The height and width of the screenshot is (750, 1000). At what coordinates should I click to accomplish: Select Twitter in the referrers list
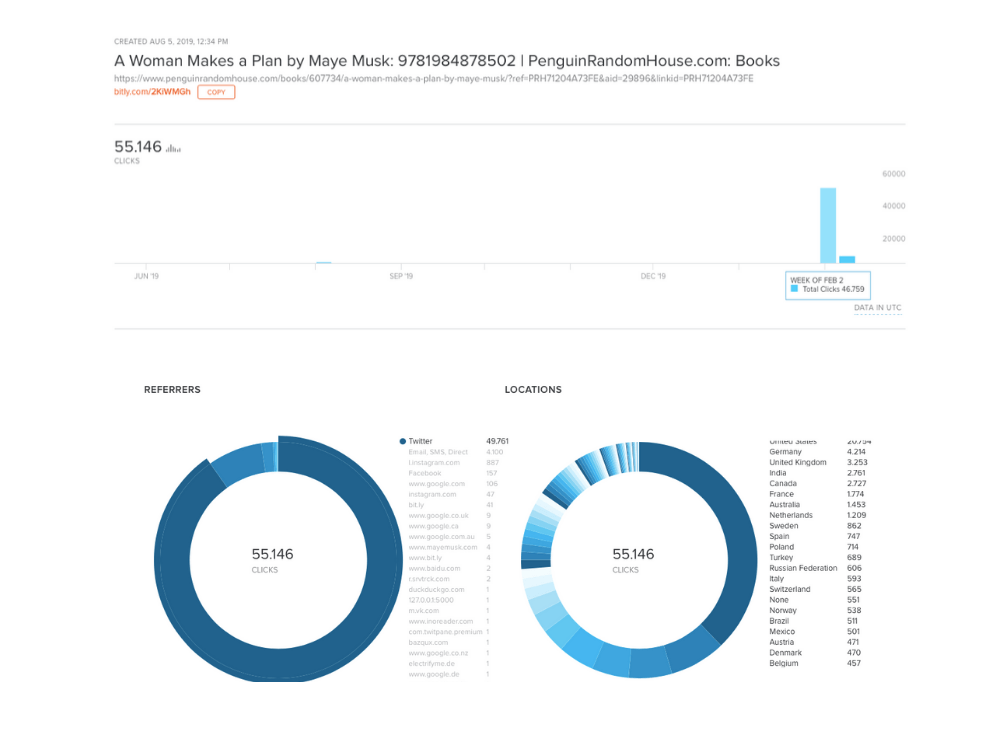coord(421,441)
